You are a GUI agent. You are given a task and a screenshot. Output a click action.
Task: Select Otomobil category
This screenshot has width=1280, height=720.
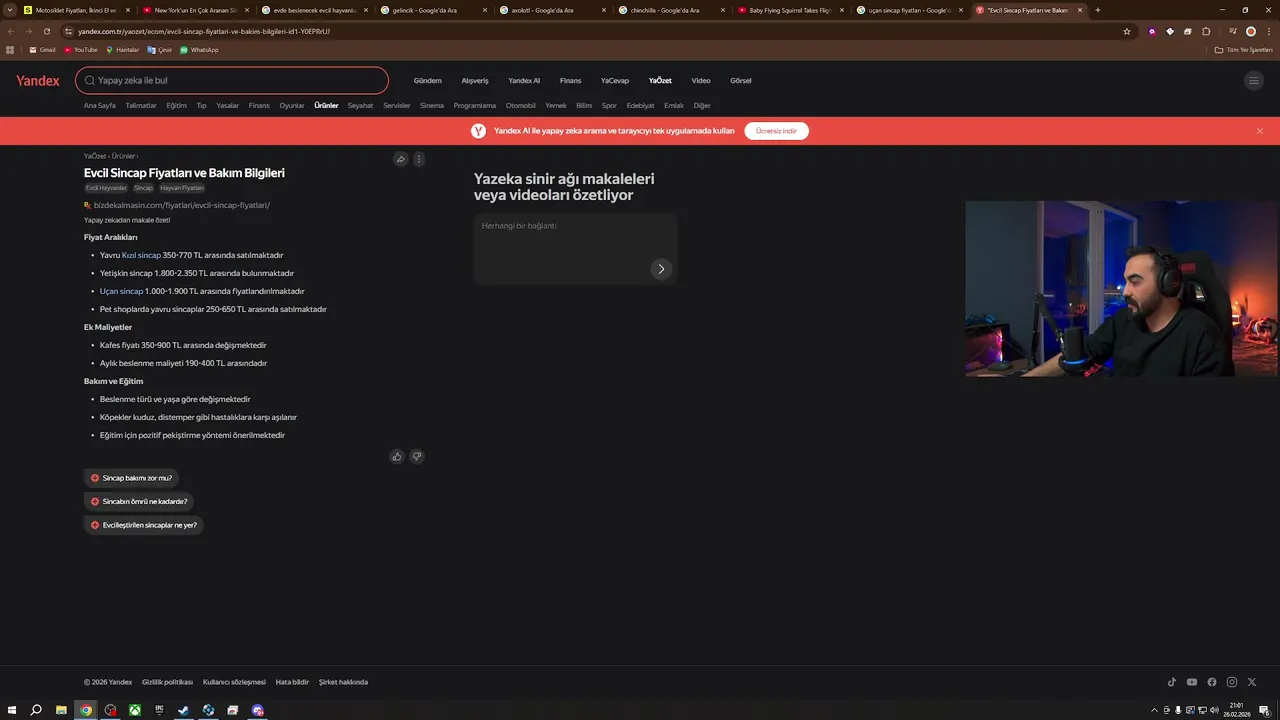coord(521,105)
